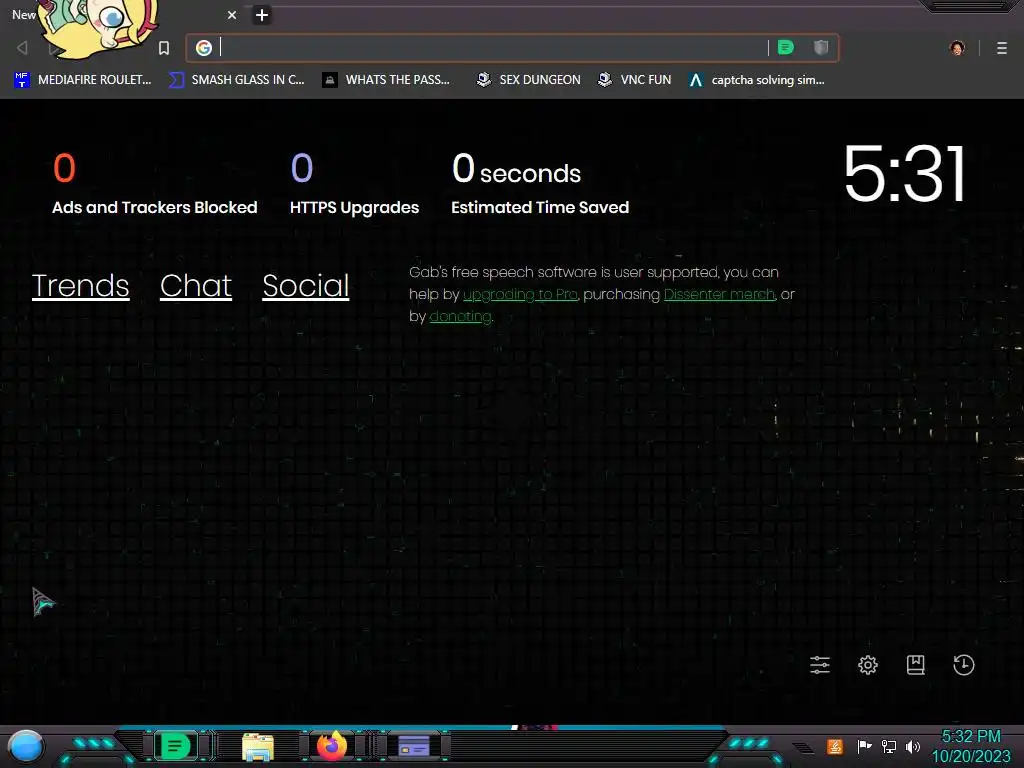Click the HTTPS Upgrades counter

(x=354, y=184)
